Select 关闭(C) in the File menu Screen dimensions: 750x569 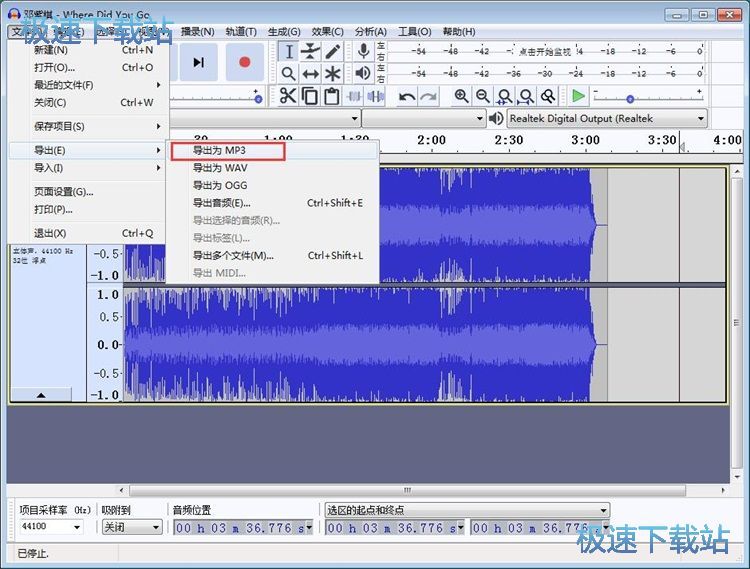[x=88, y=102]
